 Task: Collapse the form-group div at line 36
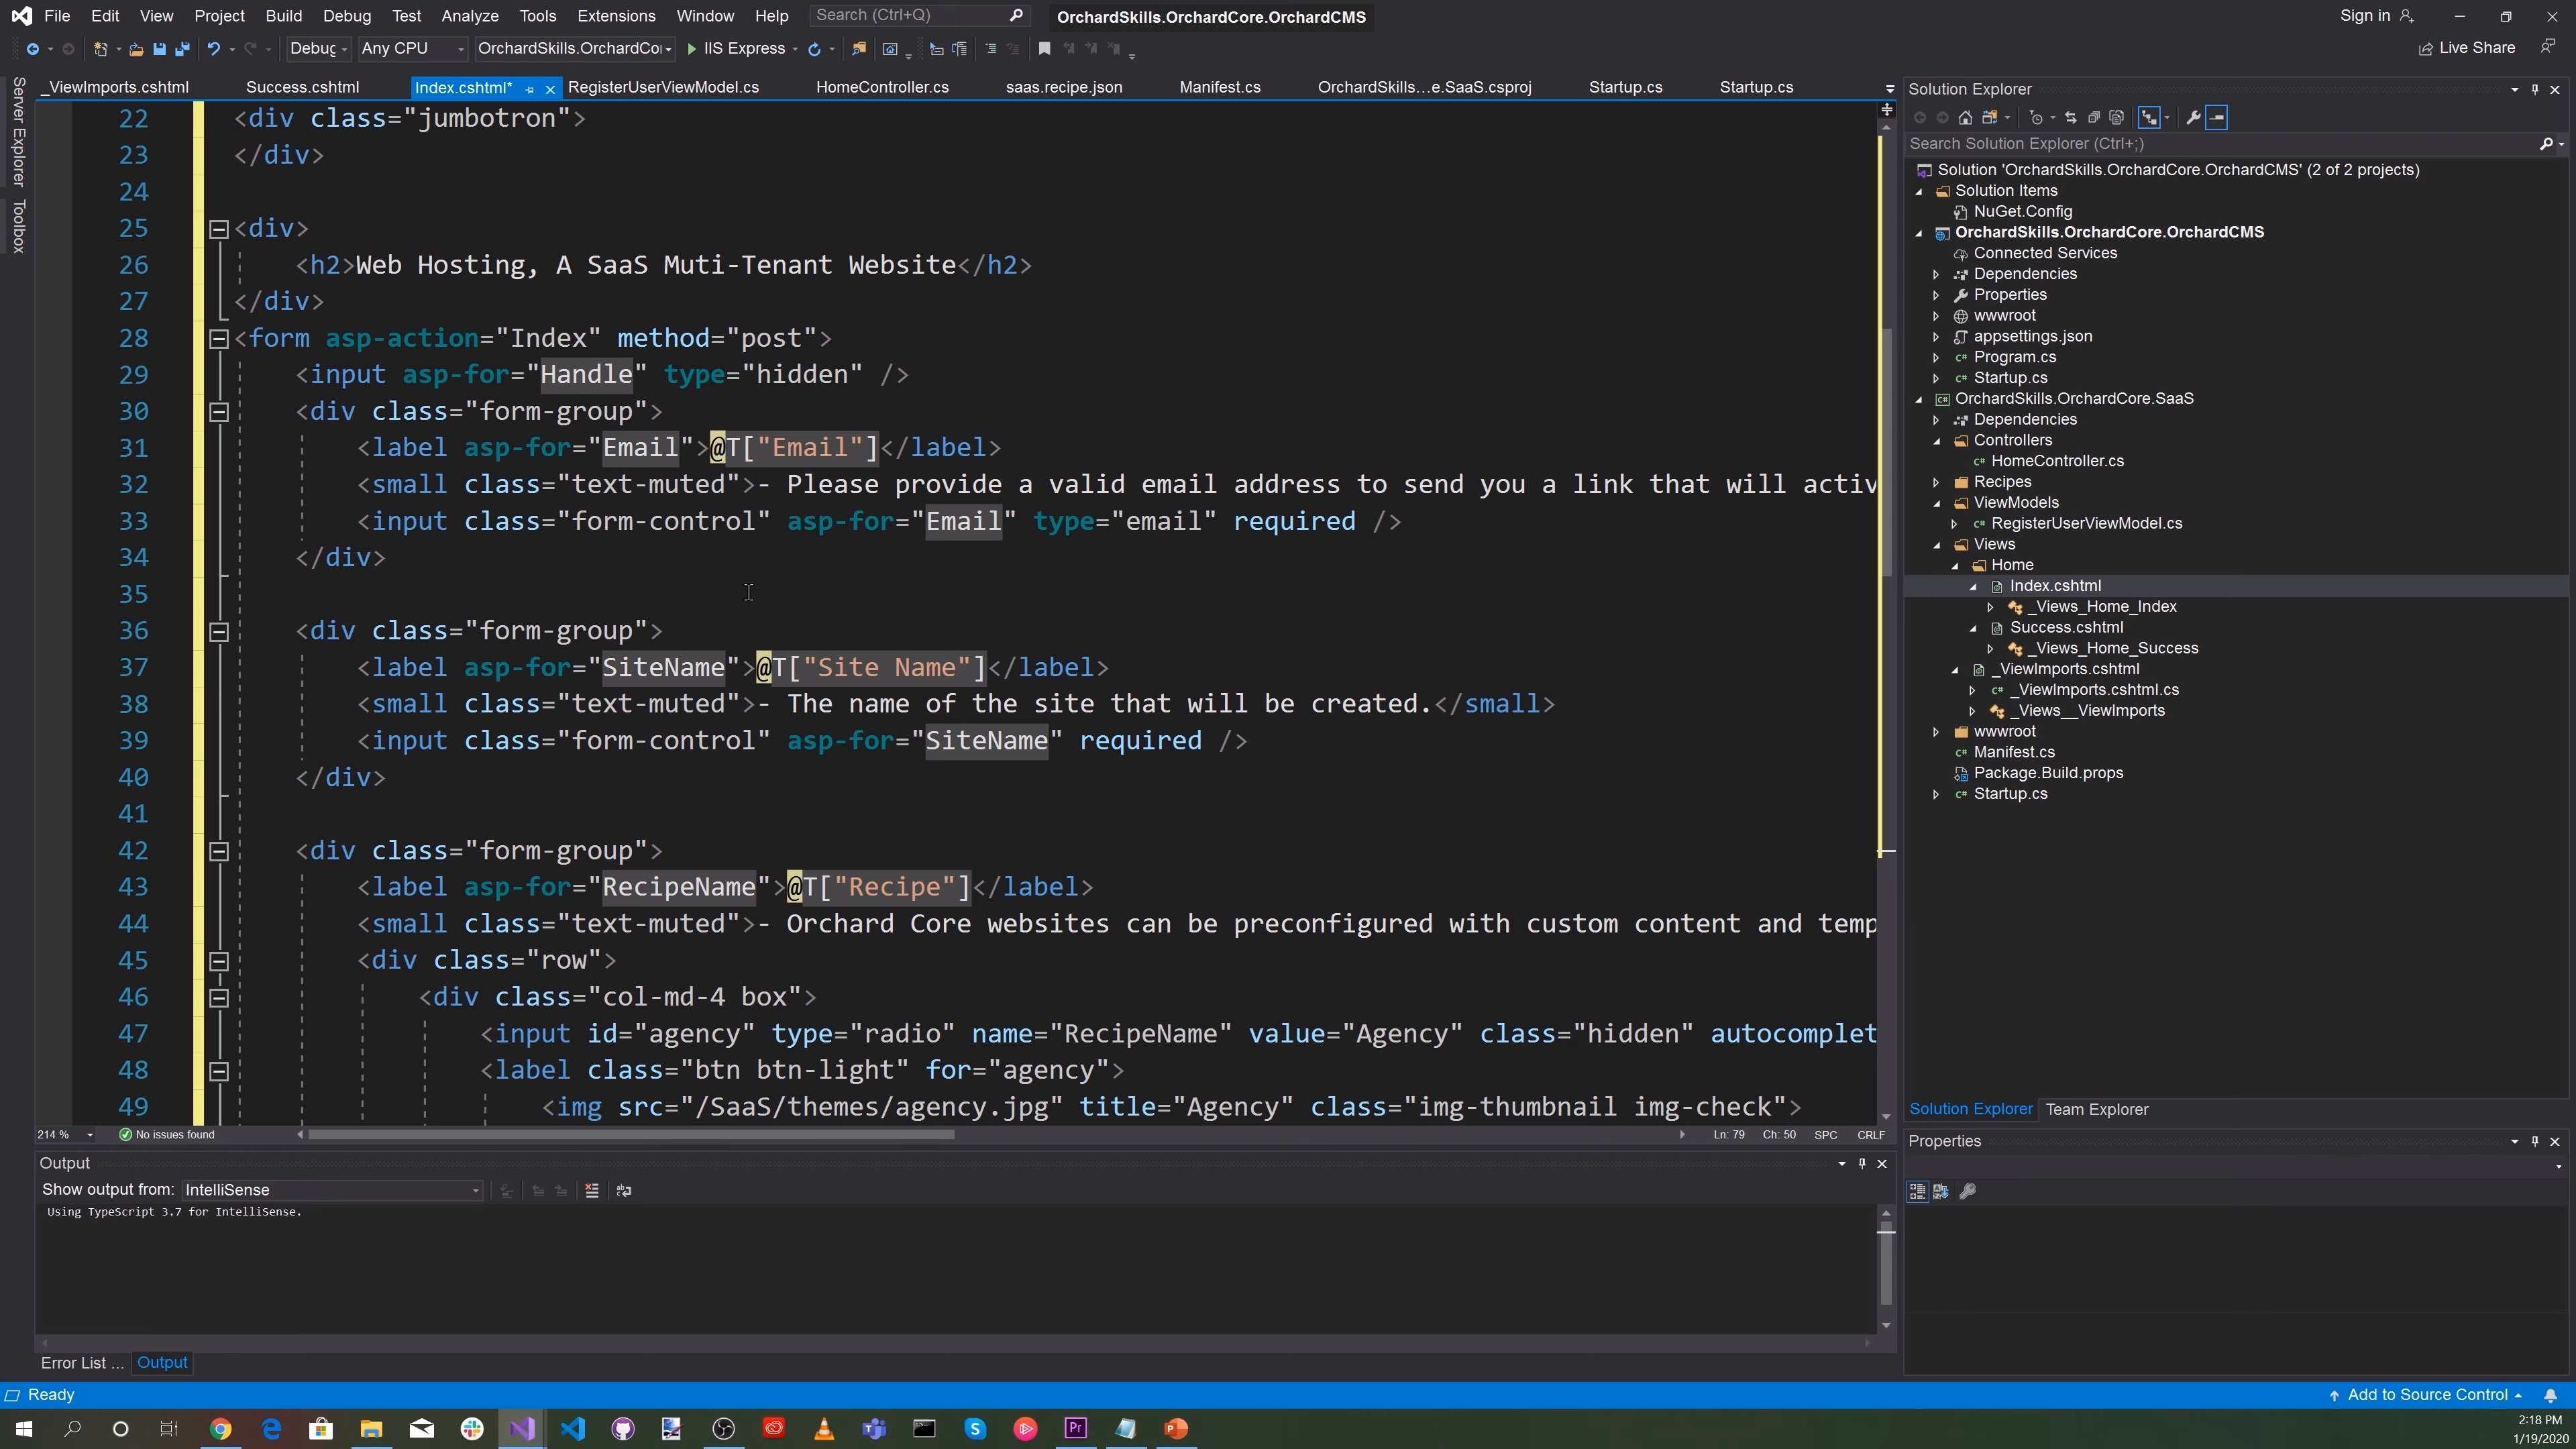pyautogui.click(x=219, y=631)
